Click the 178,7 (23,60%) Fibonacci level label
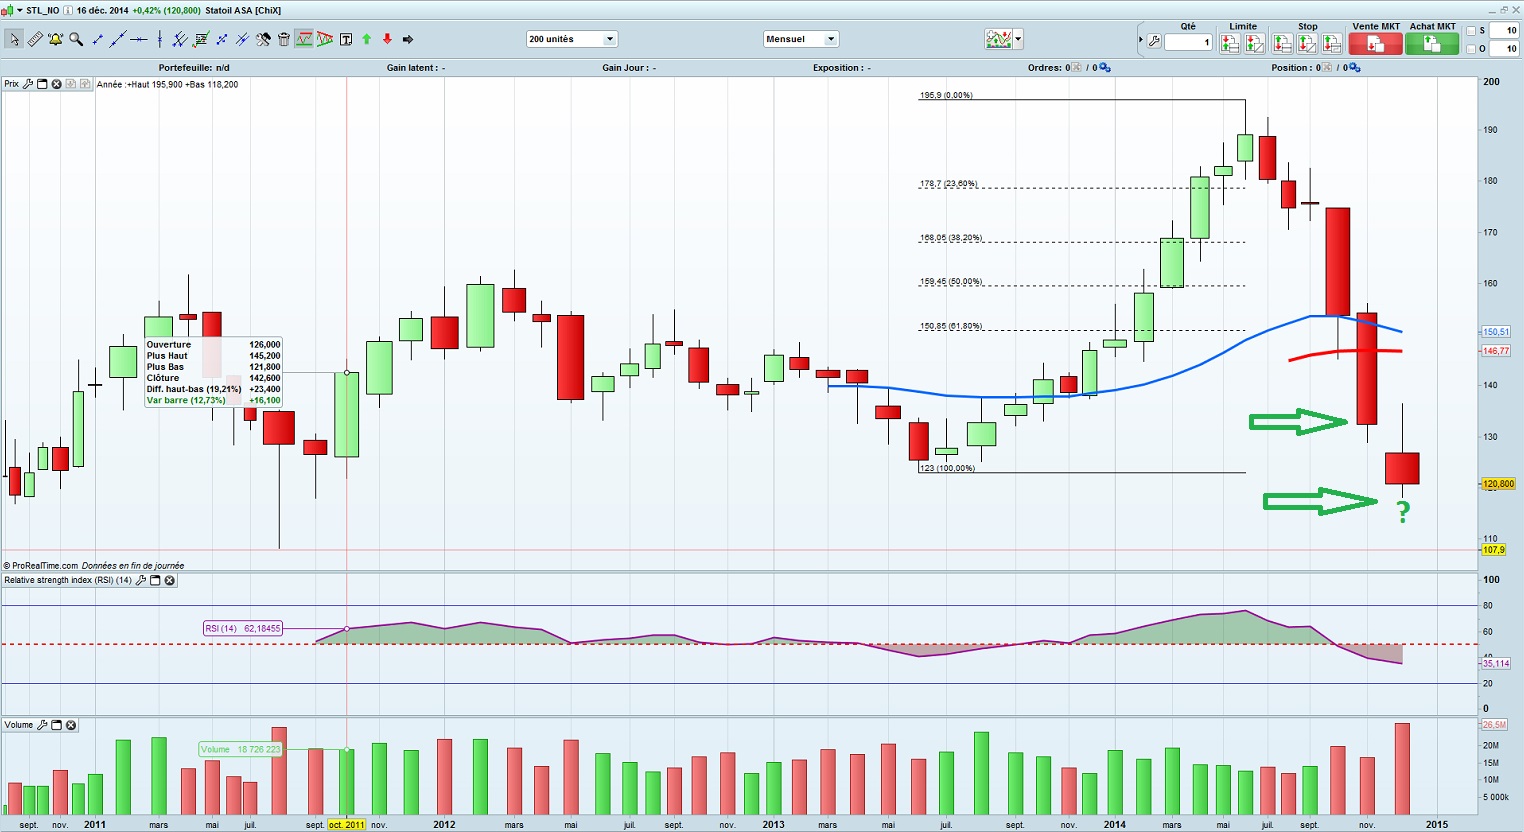Image resolution: width=1524 pixels, height=832 pixels. 949,184
